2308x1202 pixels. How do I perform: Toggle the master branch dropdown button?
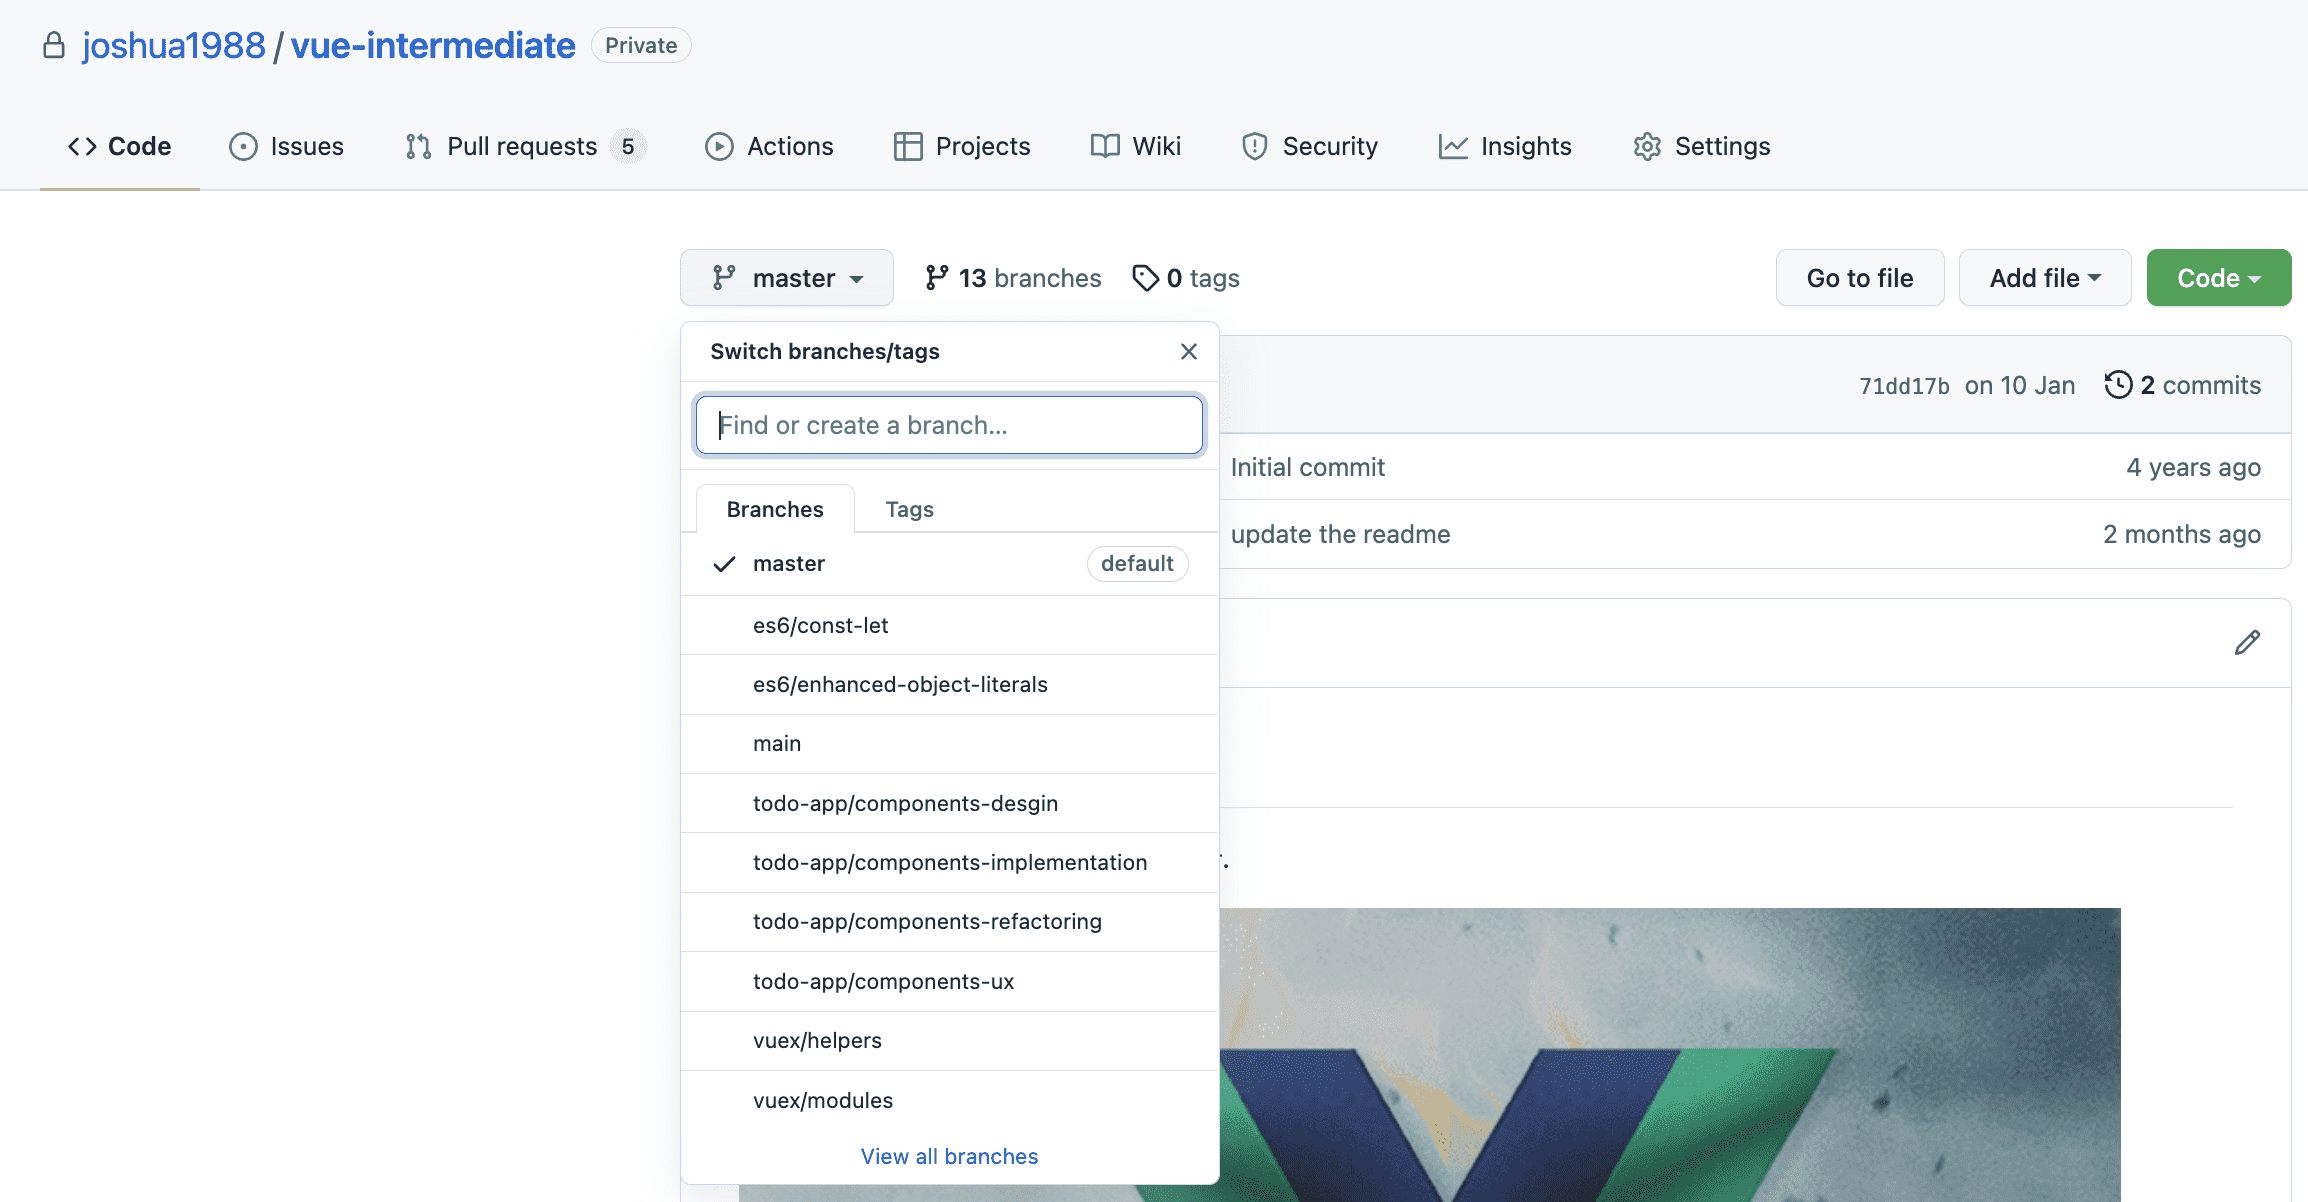[787, 278]
